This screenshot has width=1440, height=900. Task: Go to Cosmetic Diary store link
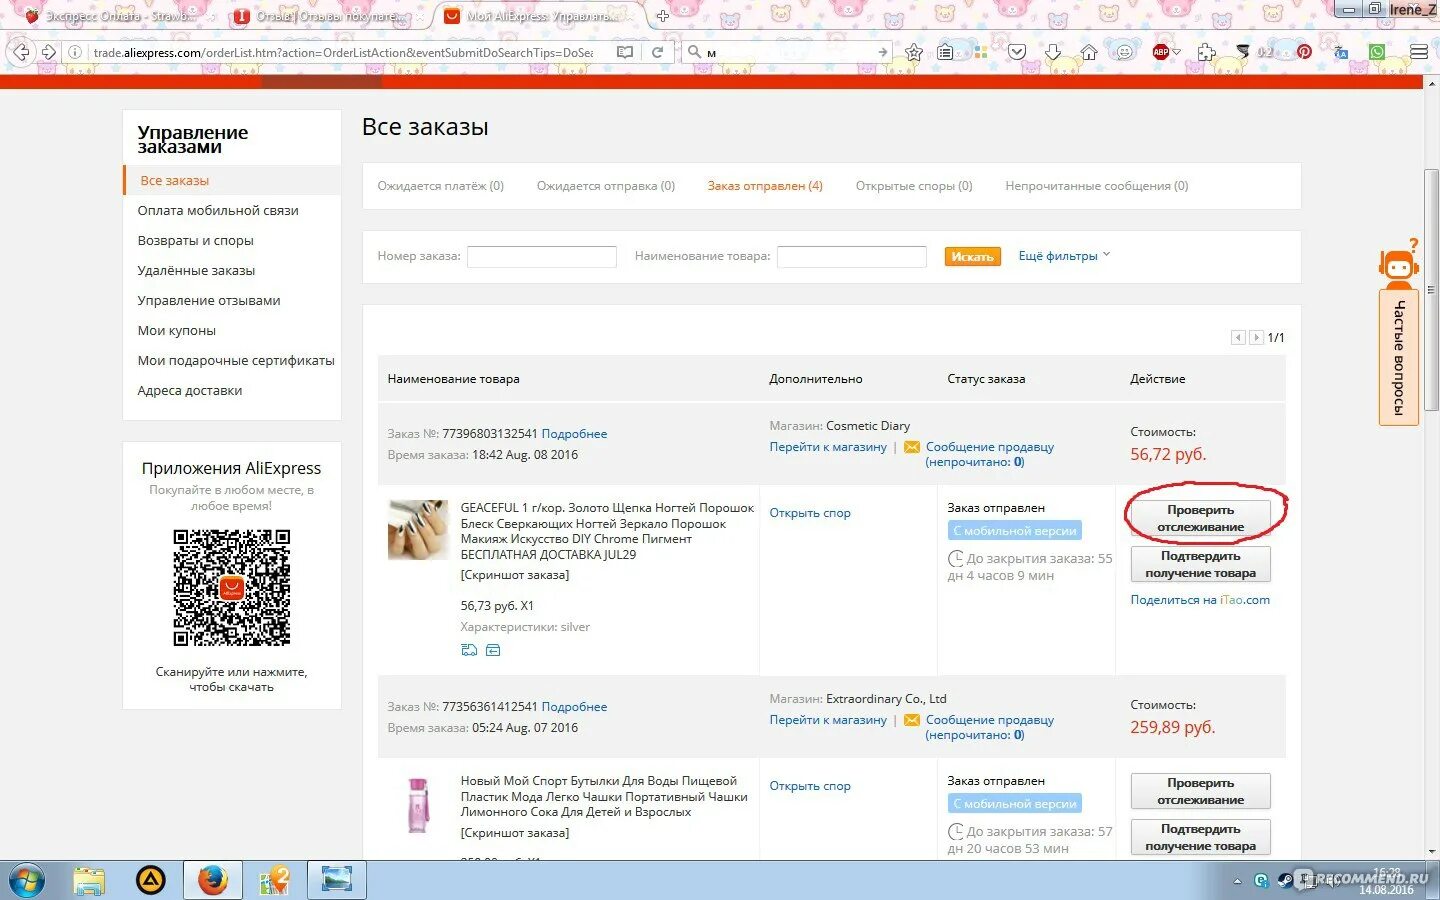(x=828, y=447)
